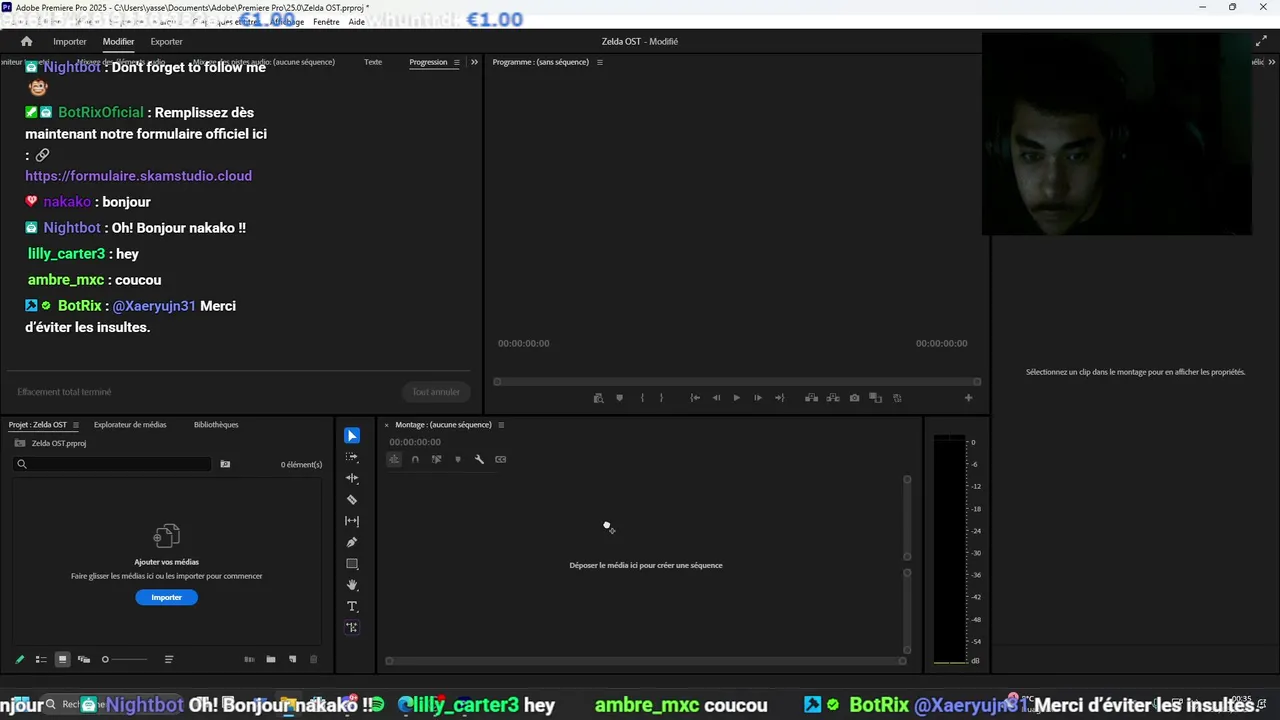Toggle timeline add marker shield
This screenshot has height=720, width=1280.
pos(458,459)
